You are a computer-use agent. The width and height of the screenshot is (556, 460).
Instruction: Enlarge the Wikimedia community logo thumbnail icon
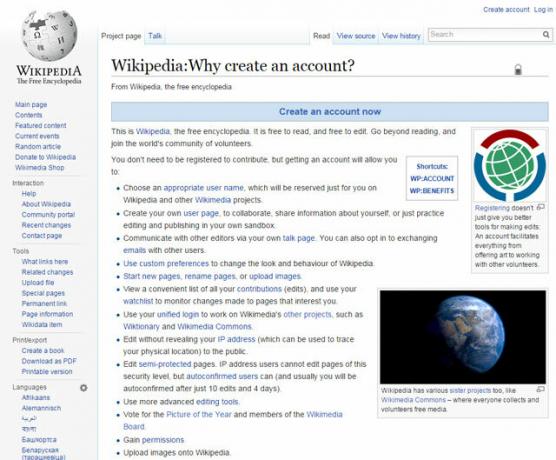pyautogui.click(x=540, y=207)
